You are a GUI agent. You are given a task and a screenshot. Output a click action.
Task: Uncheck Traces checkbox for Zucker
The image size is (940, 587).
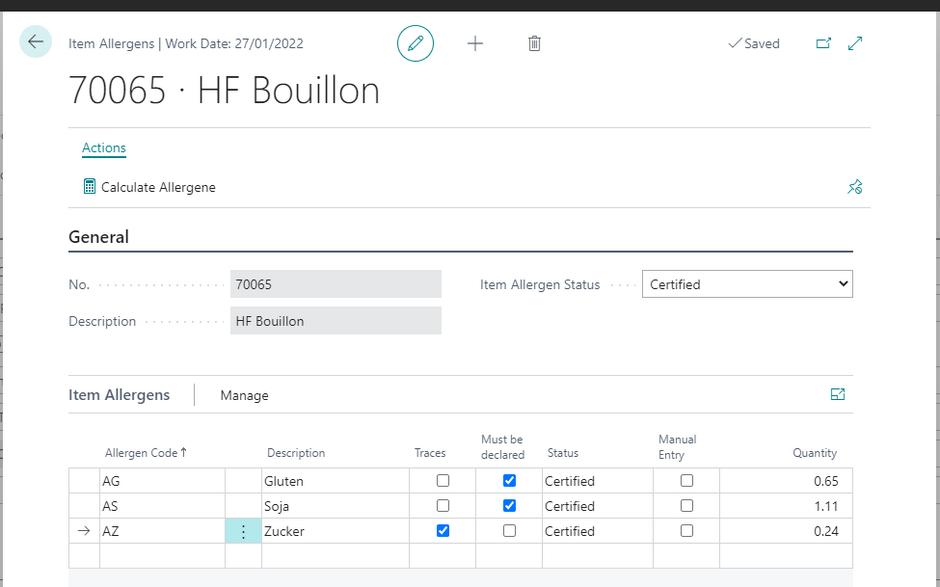pyautogui.click(x=443, y=531)
